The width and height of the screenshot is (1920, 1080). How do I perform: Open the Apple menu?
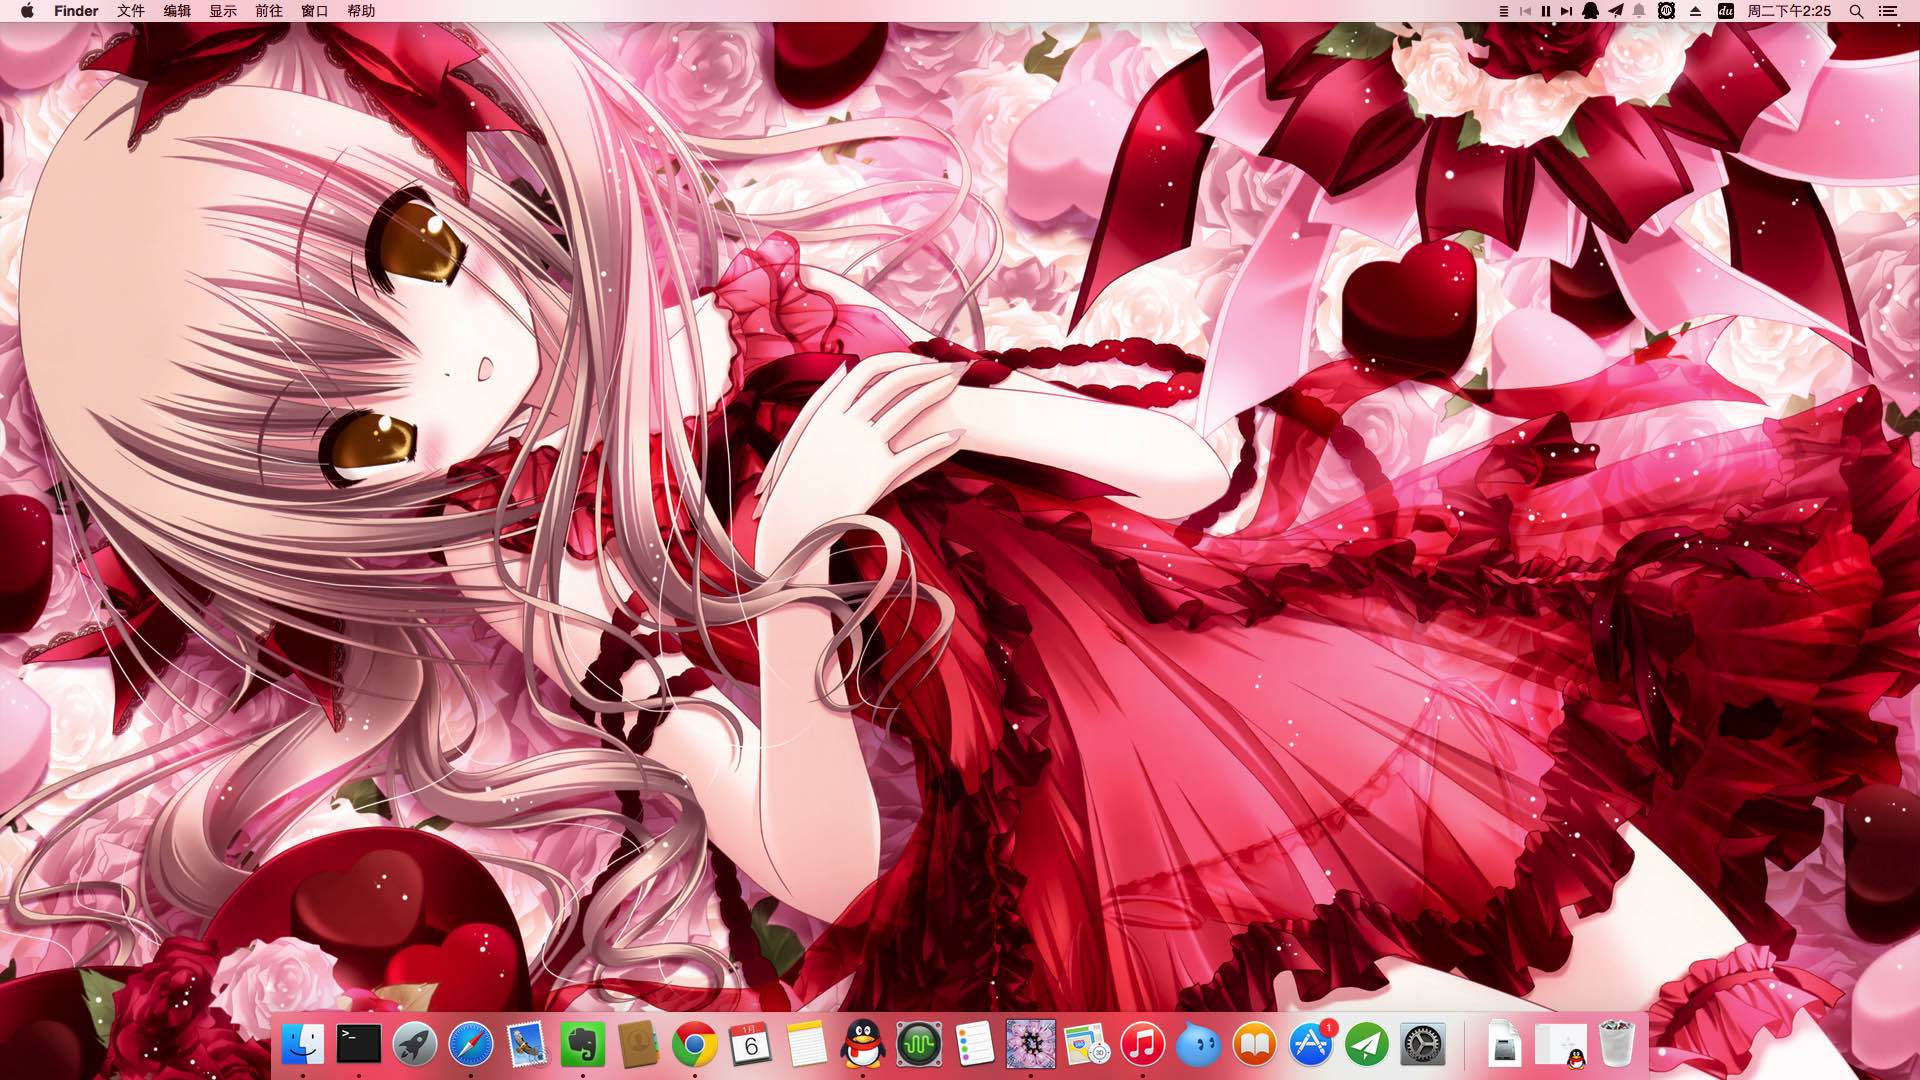[x=27, y=11]
